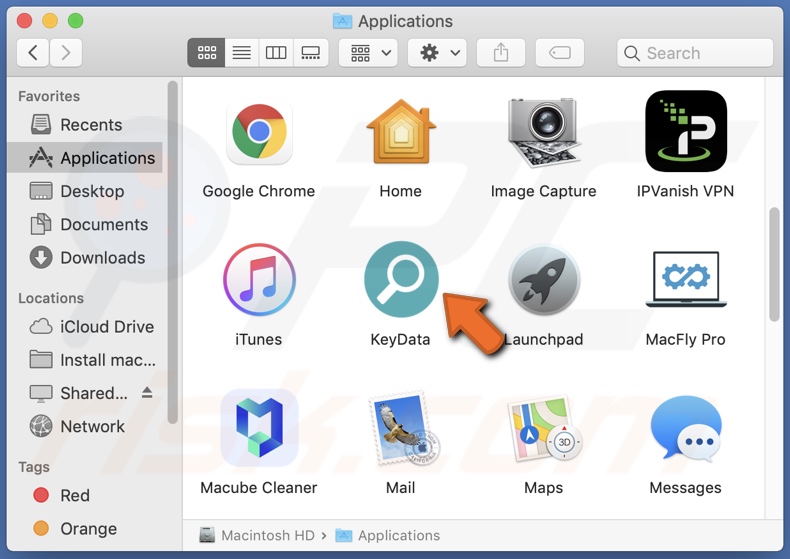Open the Install mac... volume in sidebar
Screen dimensions: 790x559
[85, 360]
